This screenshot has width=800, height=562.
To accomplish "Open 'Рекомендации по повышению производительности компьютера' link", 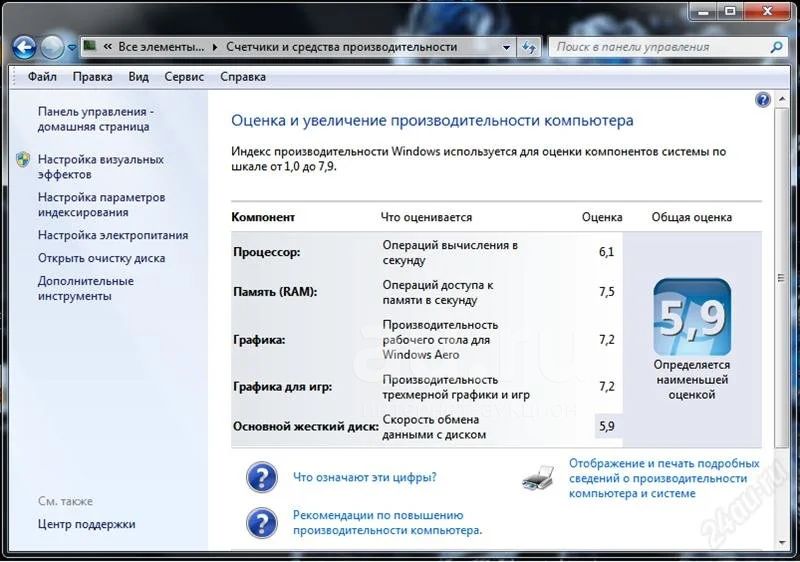I will point(387,523).
